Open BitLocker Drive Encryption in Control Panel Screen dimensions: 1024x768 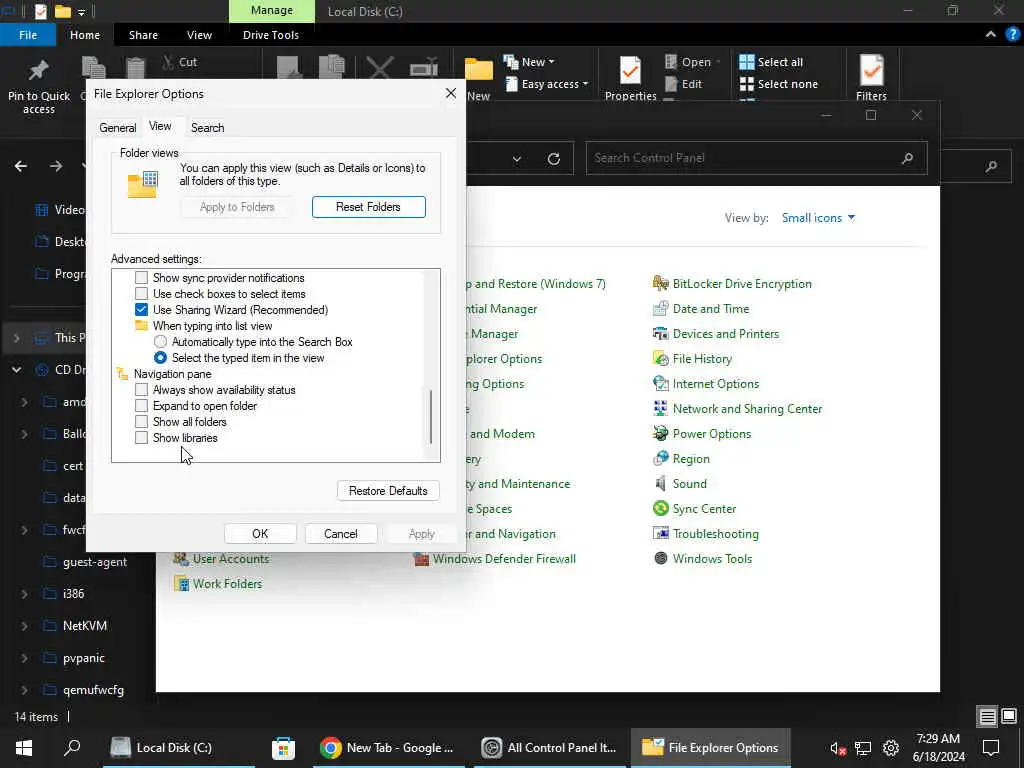[731, 283]
